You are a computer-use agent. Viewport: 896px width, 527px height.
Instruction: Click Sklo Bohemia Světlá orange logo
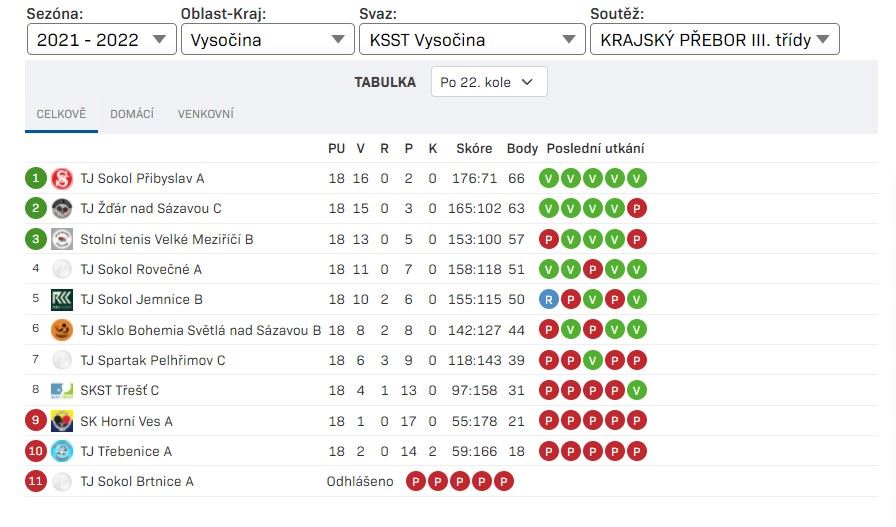(x=62, y=330)
